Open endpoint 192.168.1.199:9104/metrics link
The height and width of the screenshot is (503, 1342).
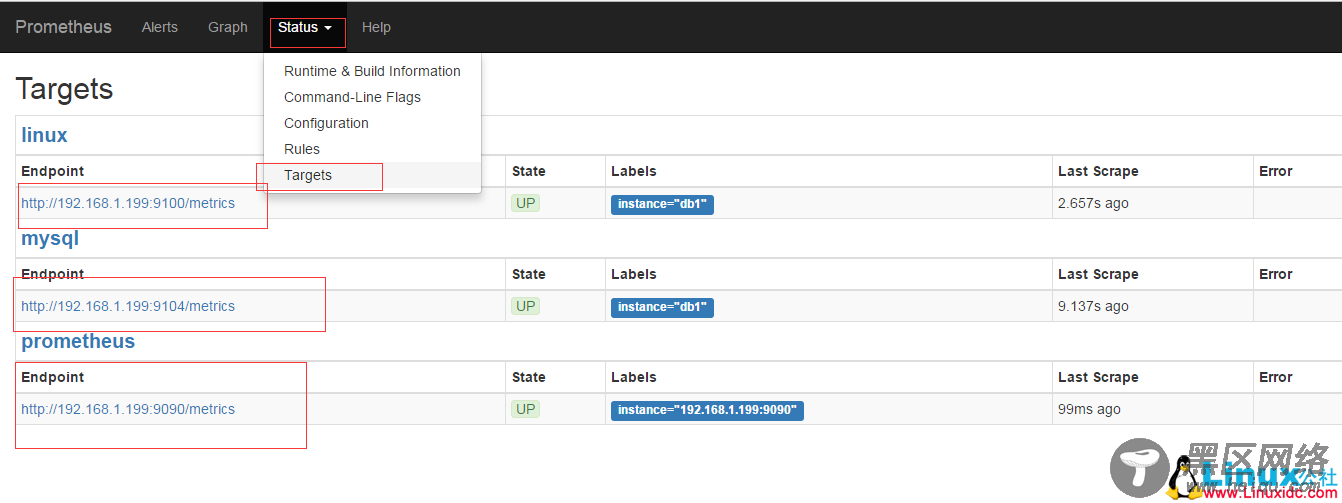[128, 306]
